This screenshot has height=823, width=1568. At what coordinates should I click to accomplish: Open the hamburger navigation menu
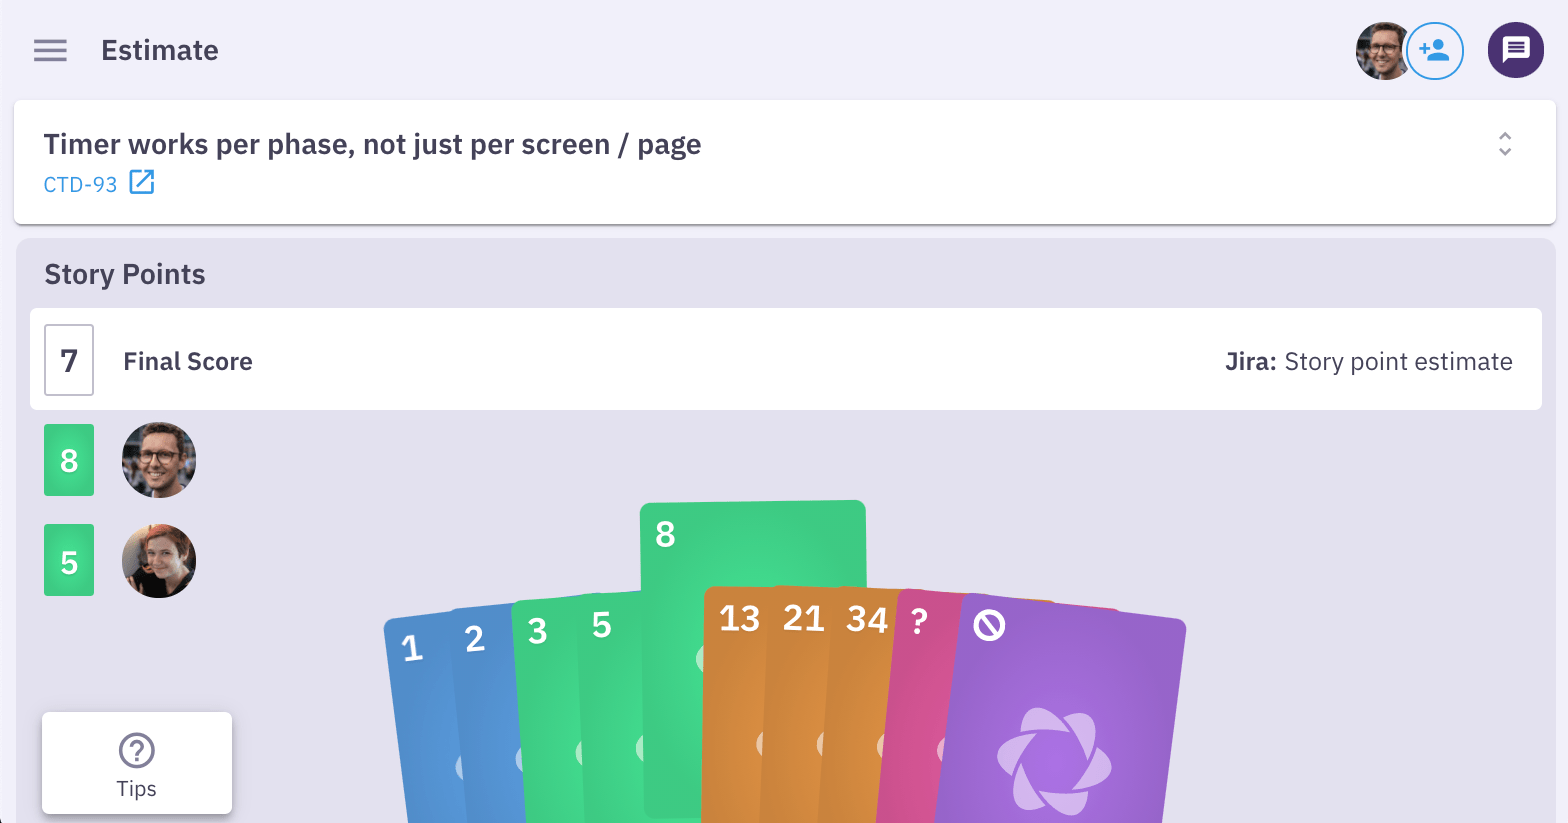(50, 50)
